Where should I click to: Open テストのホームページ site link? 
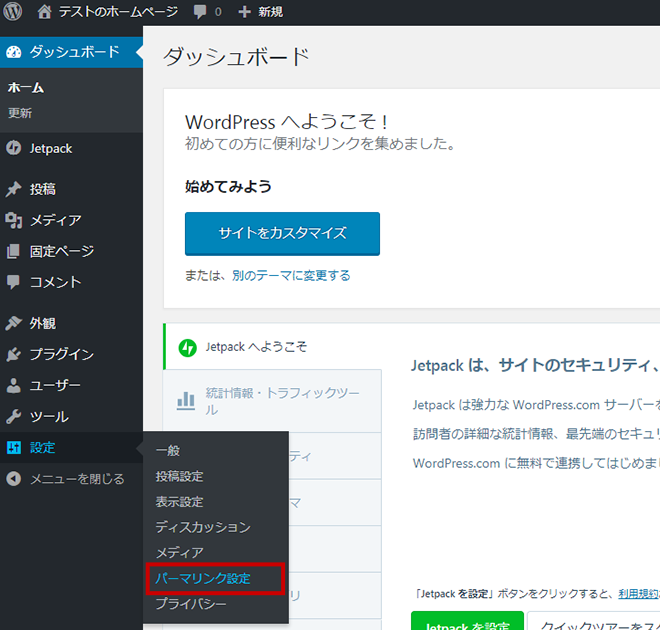(x=119, y=12)
